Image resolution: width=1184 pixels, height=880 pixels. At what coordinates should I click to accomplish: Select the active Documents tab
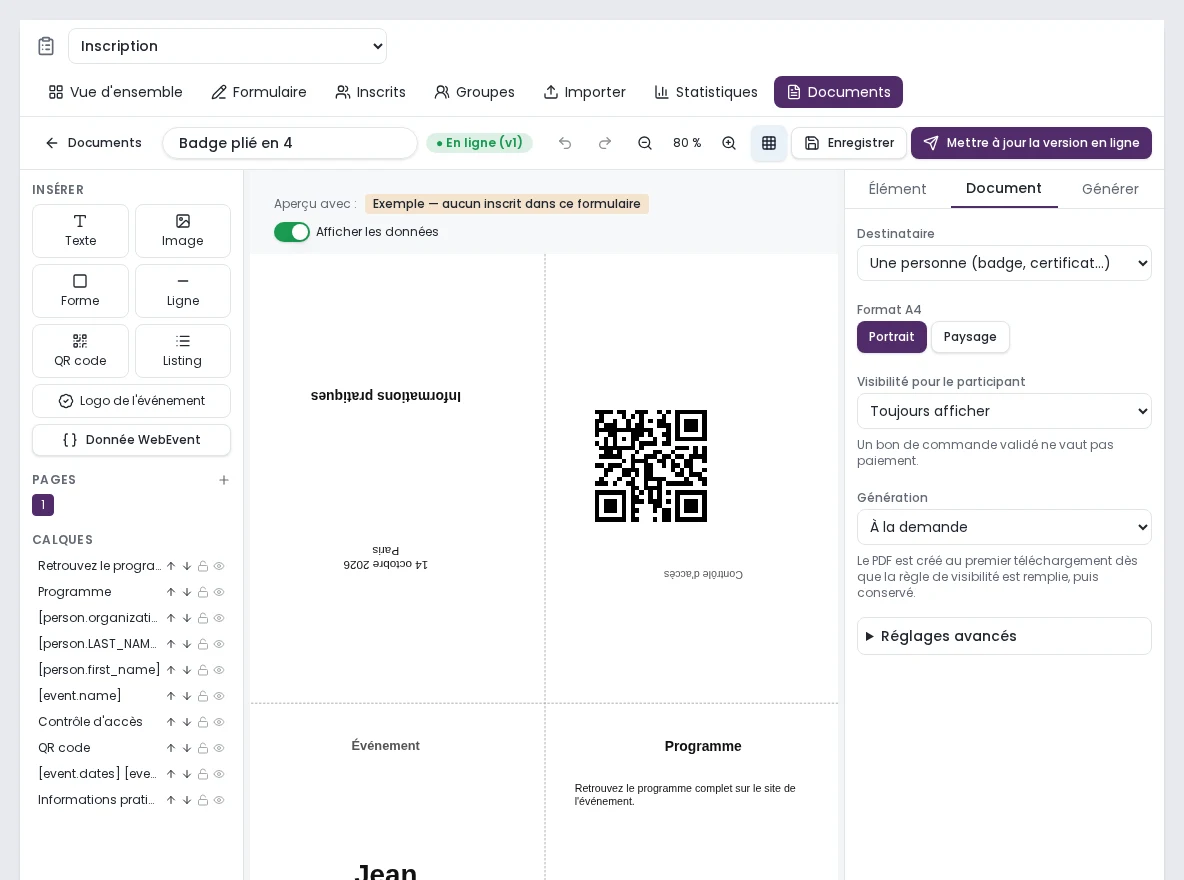(x=838, y=92)
